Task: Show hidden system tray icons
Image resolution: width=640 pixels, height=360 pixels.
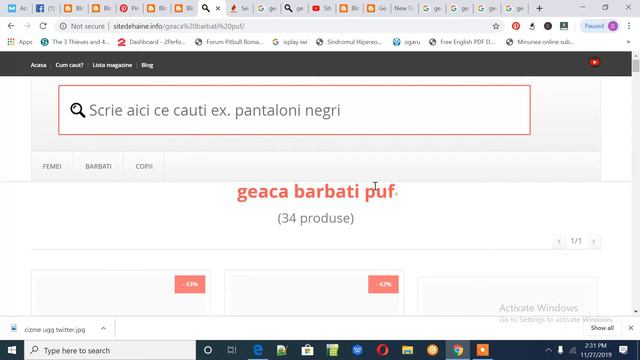Action: pyautogui.click(x=548, y=350)
